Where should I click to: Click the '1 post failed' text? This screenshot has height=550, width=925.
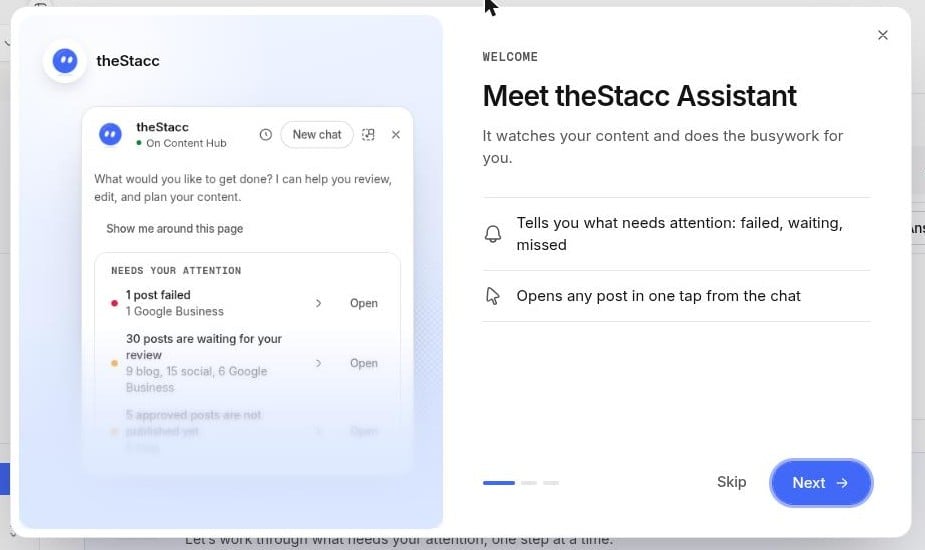158,294
